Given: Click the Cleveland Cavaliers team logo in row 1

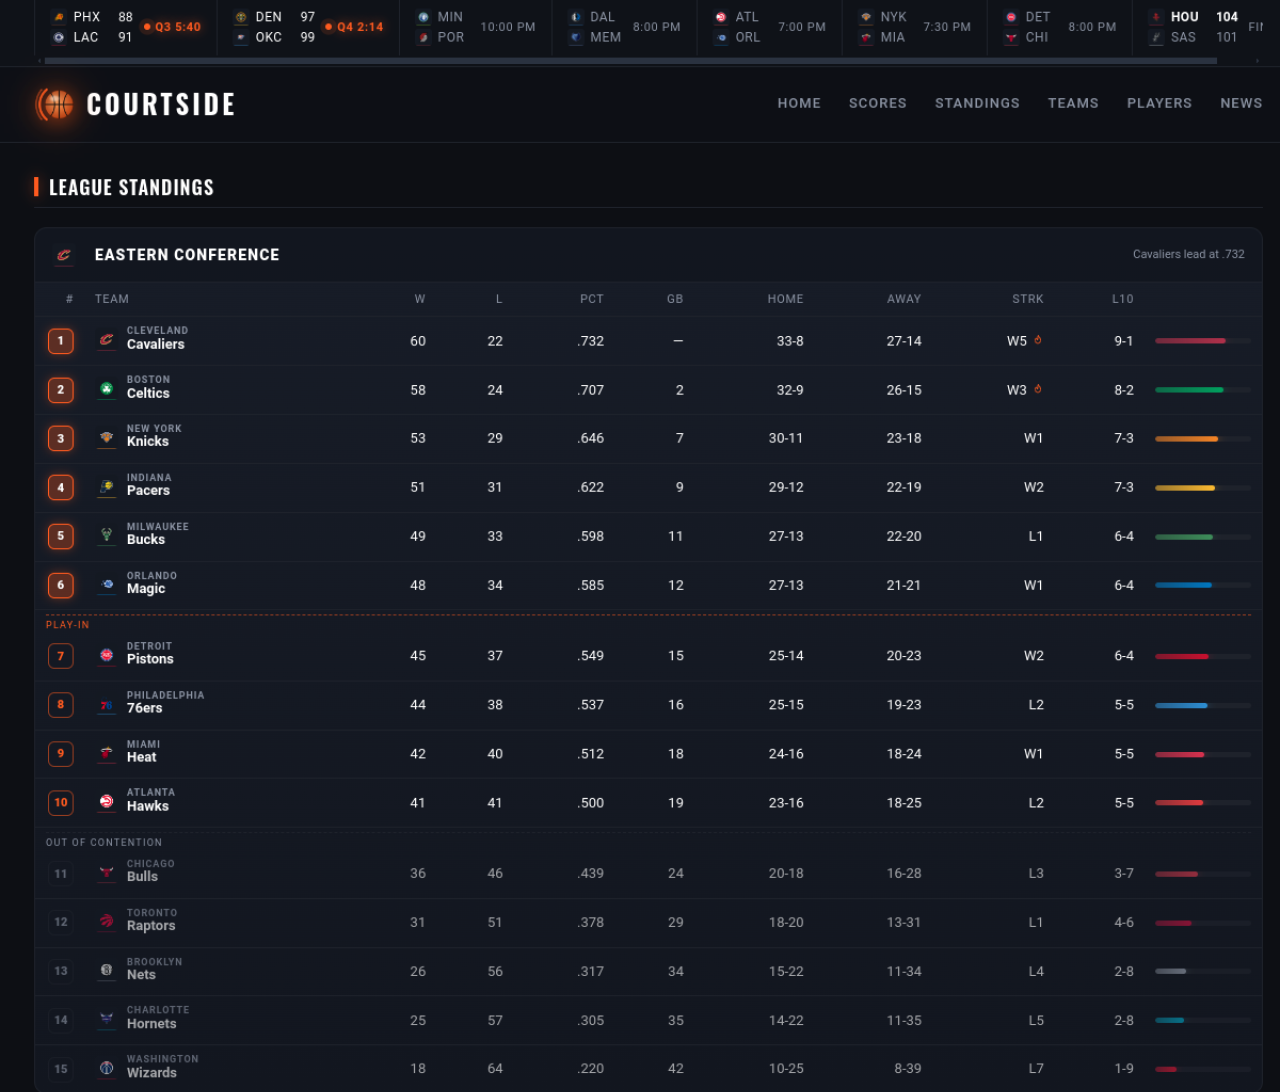Looking at the screenshot, I should 107,341.
